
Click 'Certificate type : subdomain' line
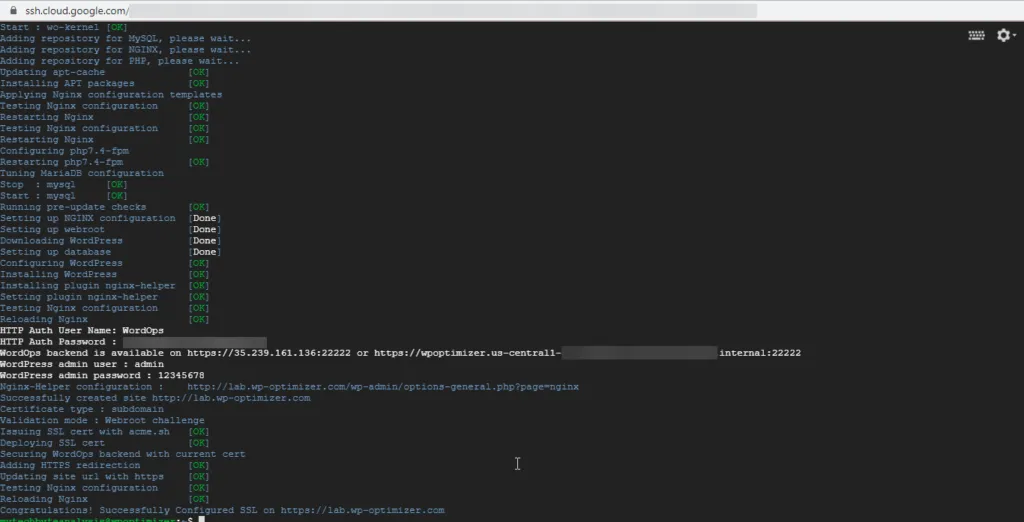pos(82,410)
